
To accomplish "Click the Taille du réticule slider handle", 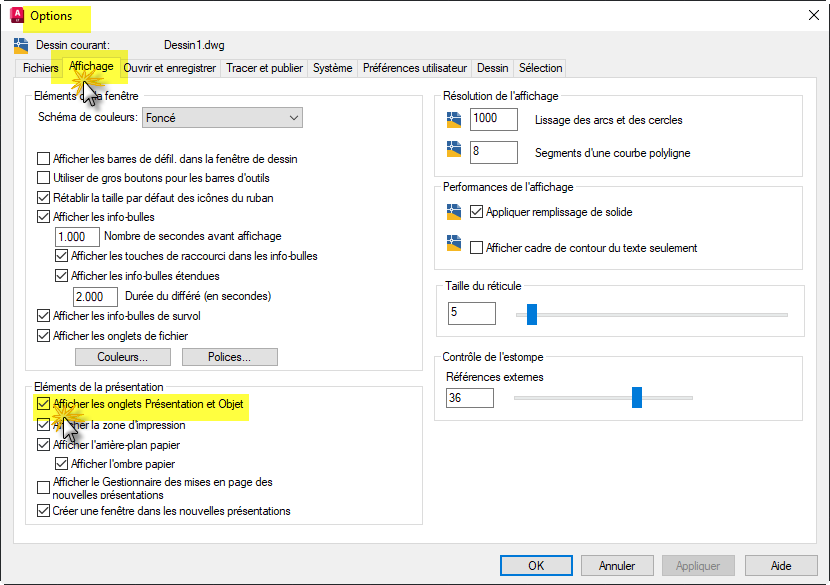I will pyautogui.click(x=532, y=314).
